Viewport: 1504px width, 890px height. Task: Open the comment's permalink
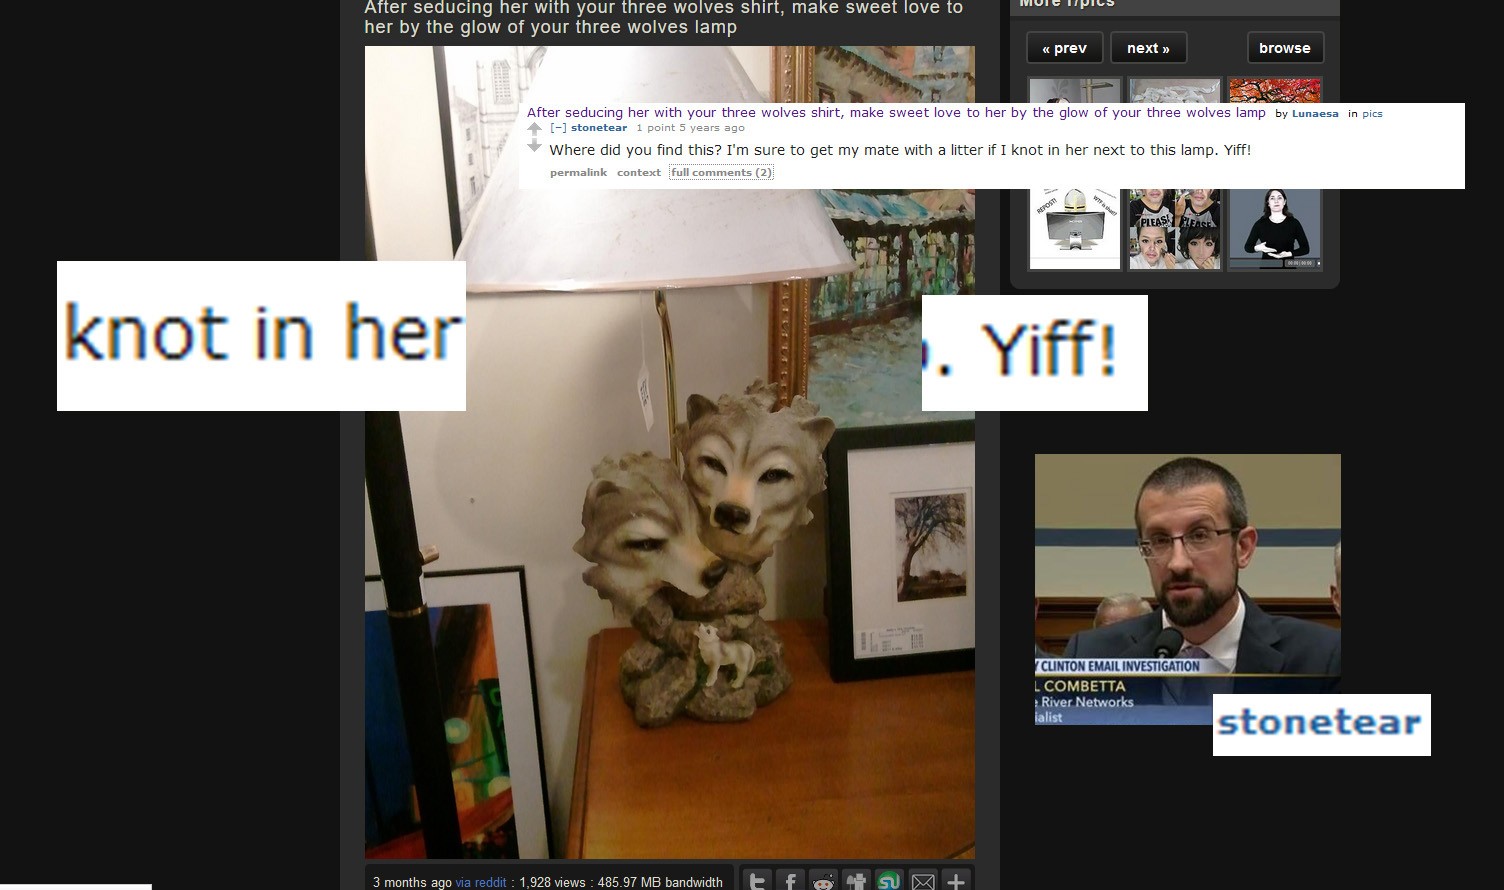click(578, 173)
